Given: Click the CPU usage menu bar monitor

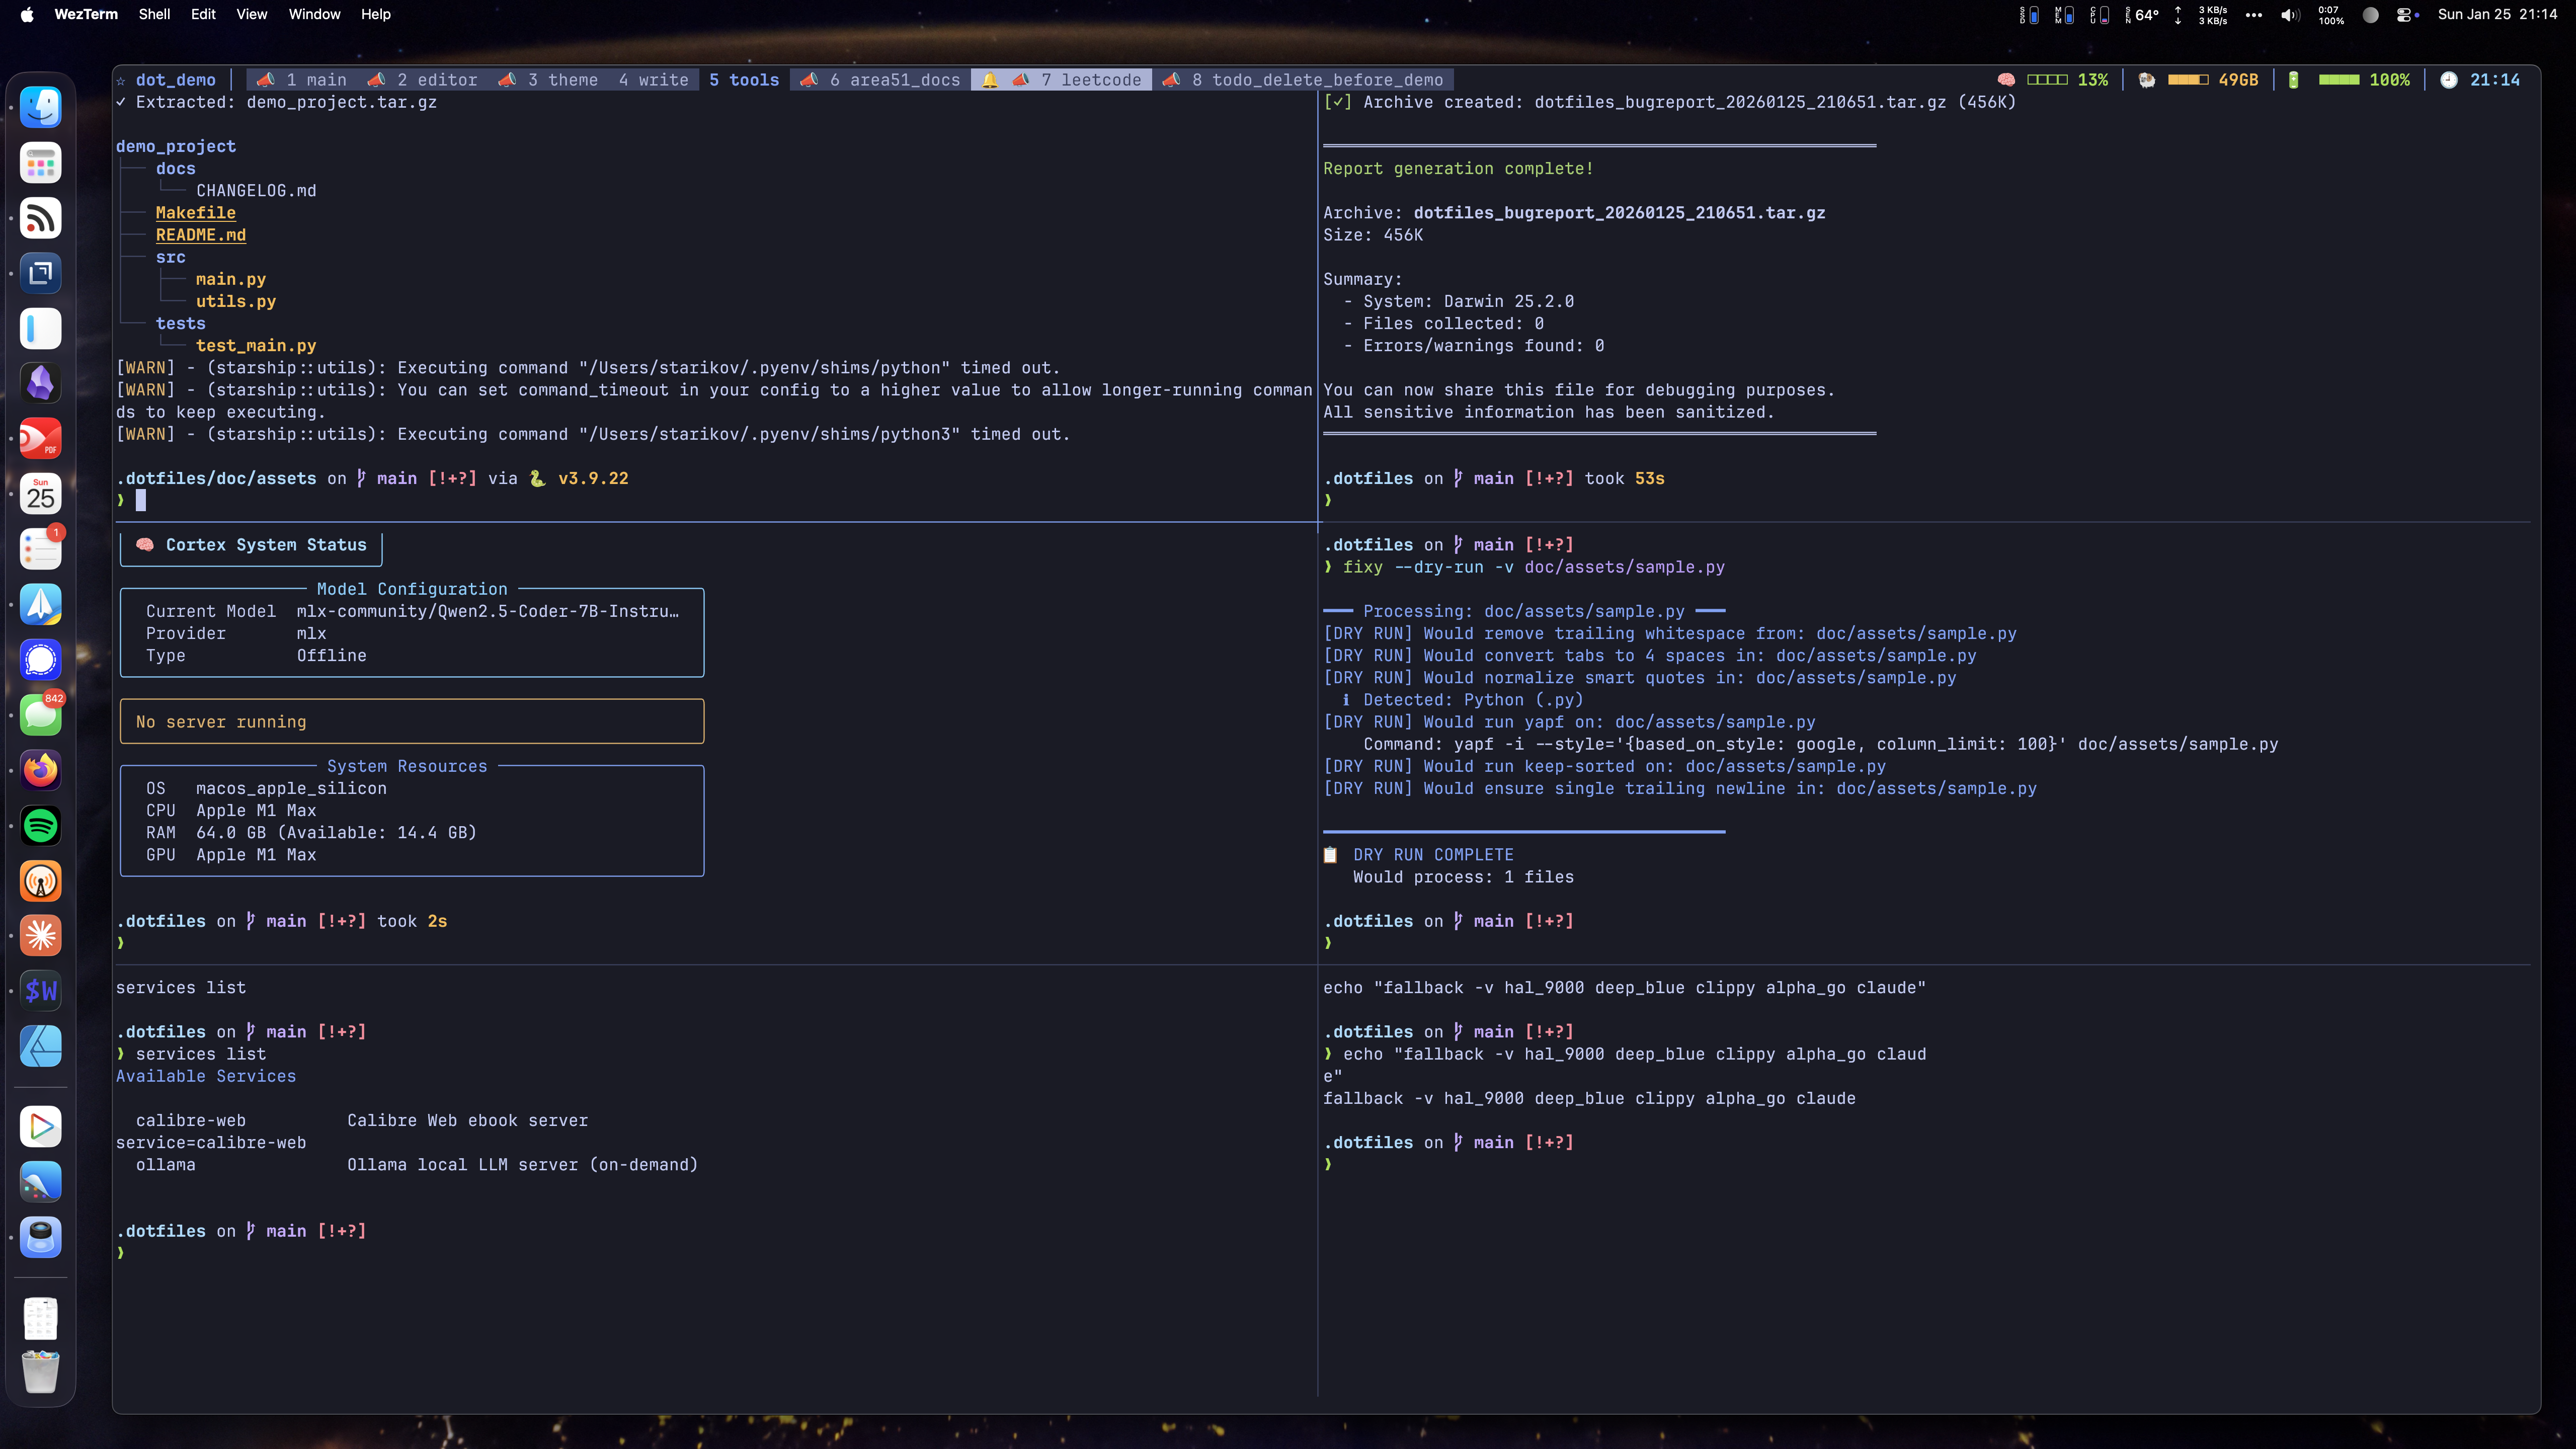Looking at the screenshot, I should (2099, 15).
